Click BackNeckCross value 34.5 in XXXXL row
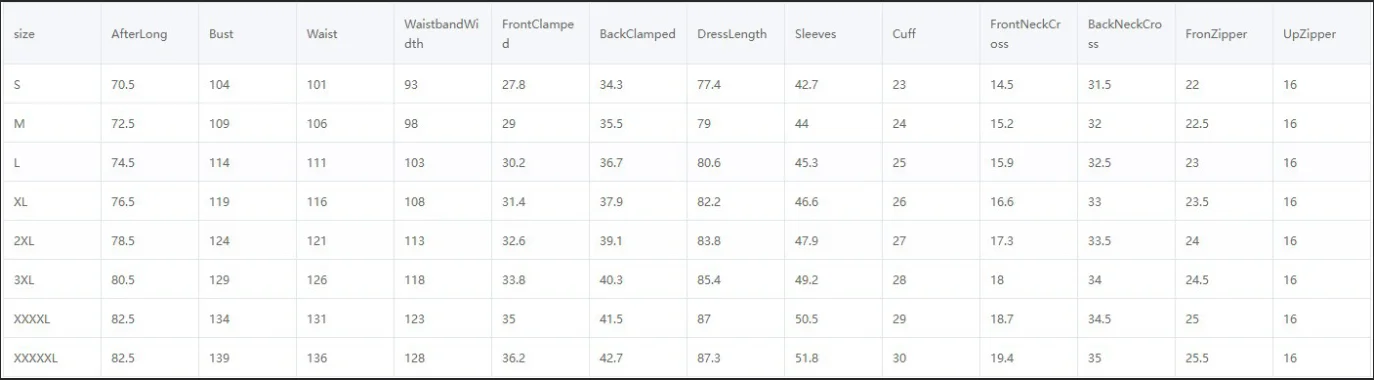The height and width of the screenshot is (380, 1374). 1100,319
